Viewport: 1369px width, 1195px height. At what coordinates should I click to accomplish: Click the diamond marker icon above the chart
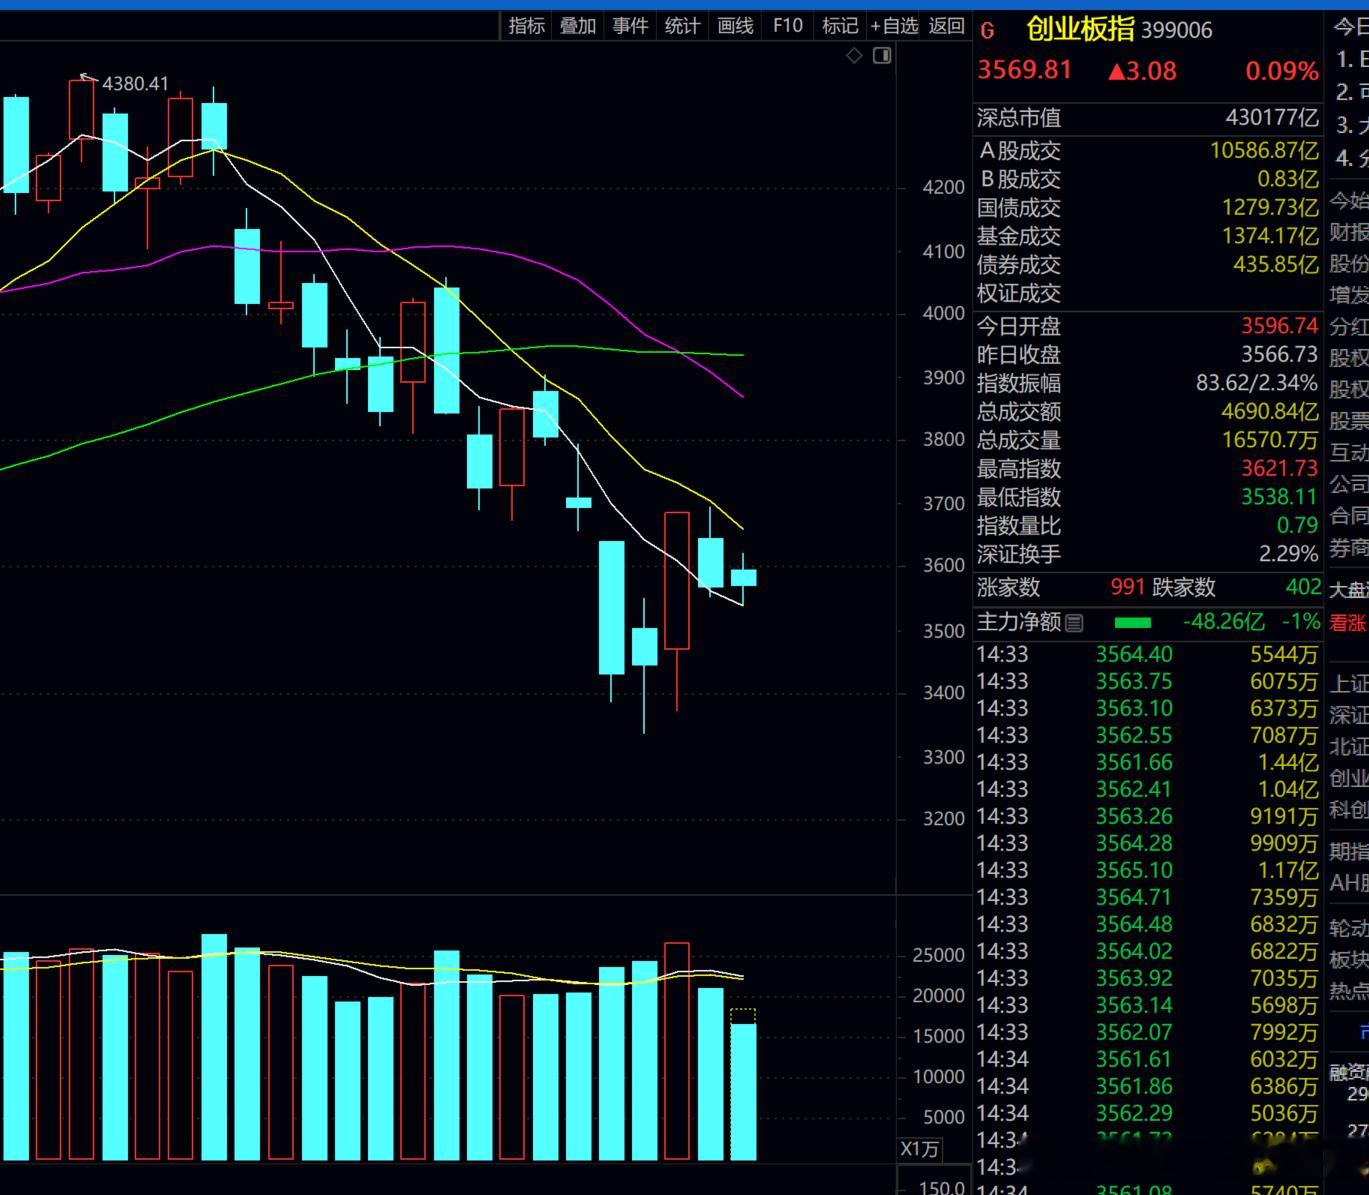tap(854, 56)
